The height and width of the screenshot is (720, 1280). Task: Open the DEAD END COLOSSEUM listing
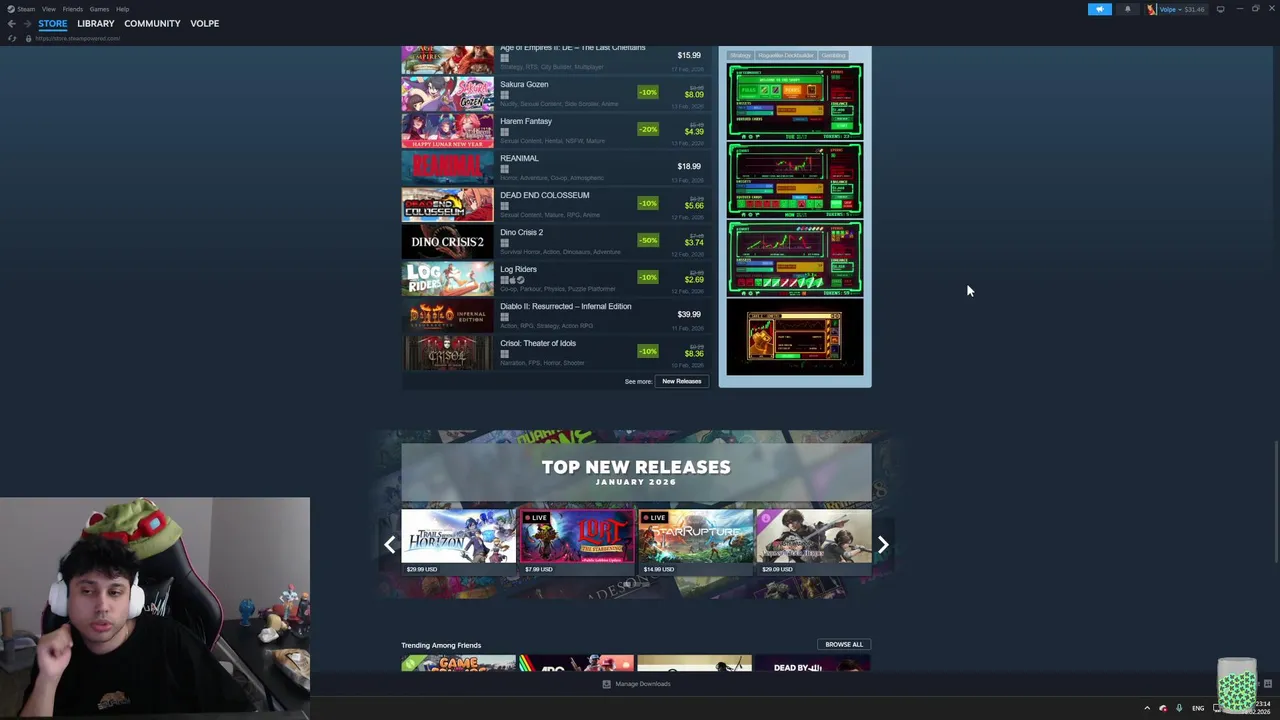556,205
